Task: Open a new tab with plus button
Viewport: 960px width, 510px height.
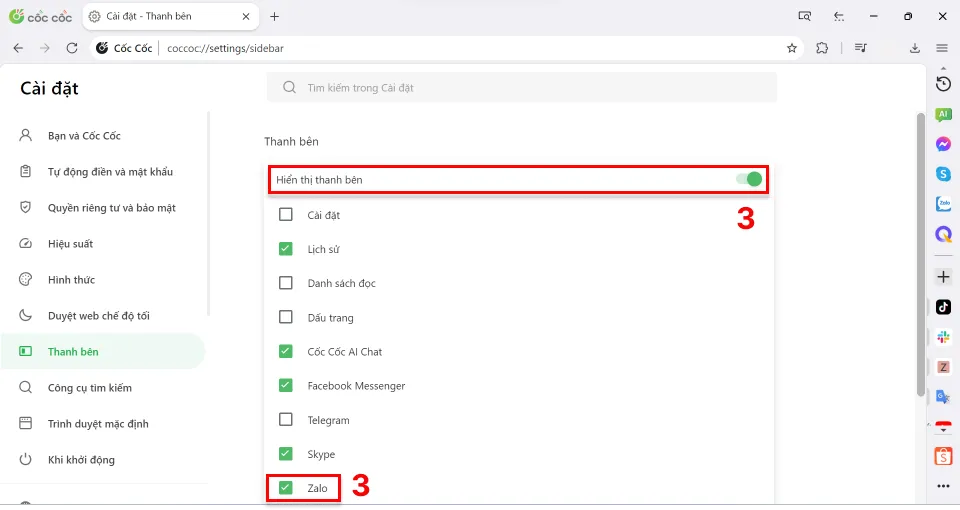Action: pos(275,16)
